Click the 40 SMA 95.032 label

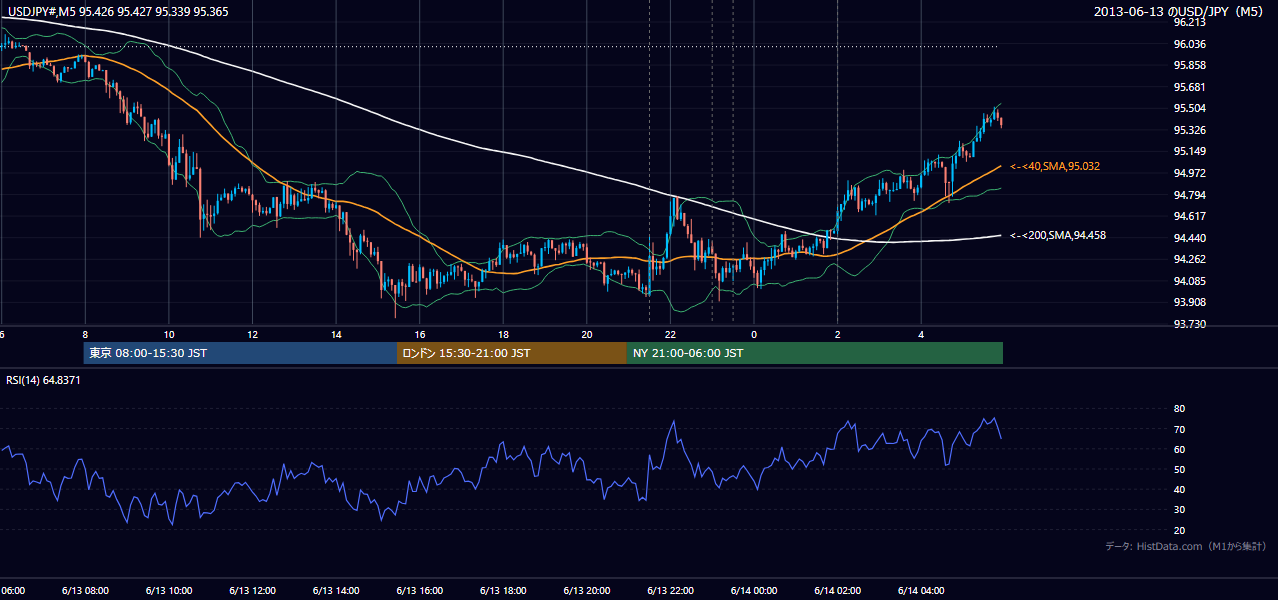[1055, 166]
